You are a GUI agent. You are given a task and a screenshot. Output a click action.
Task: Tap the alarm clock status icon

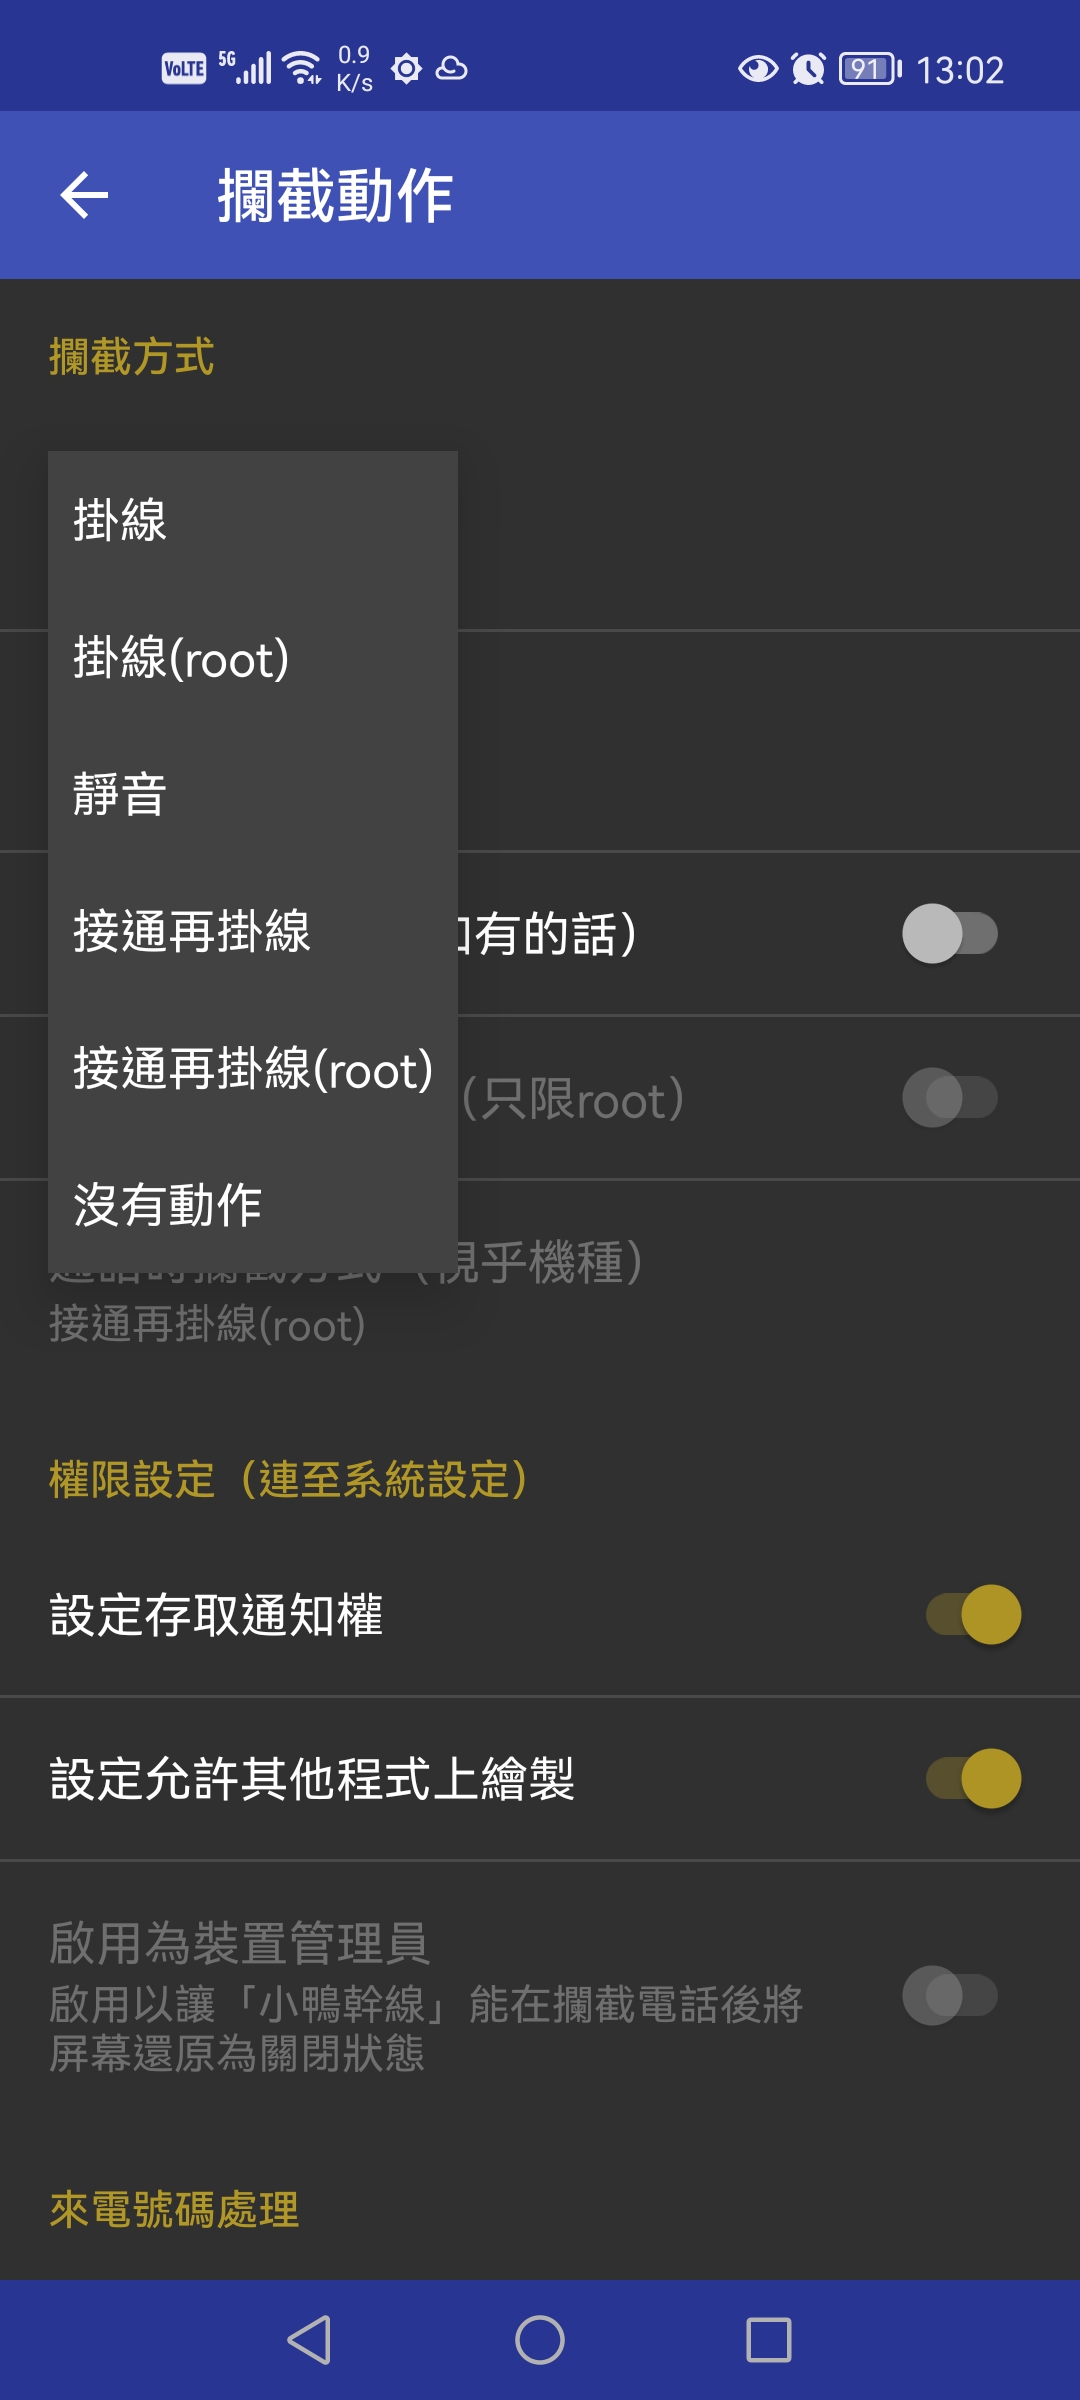point(808,69)
